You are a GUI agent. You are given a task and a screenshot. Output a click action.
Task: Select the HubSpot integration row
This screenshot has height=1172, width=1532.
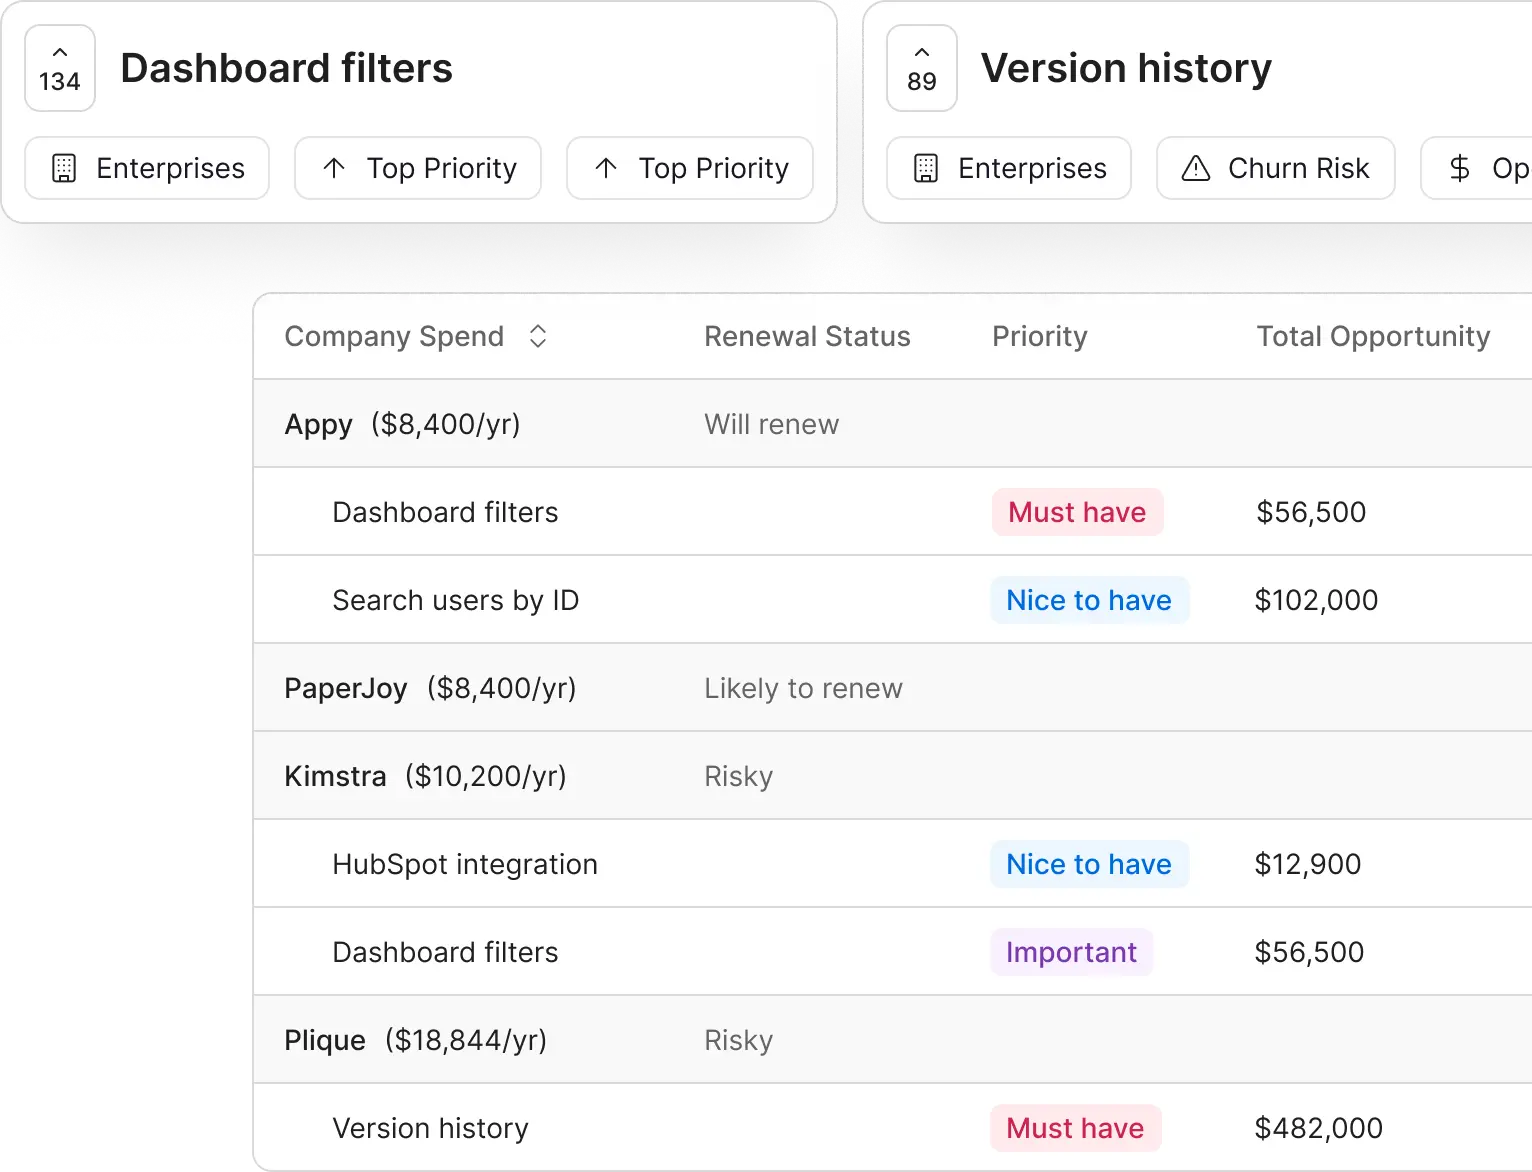(x=464, y=864)
